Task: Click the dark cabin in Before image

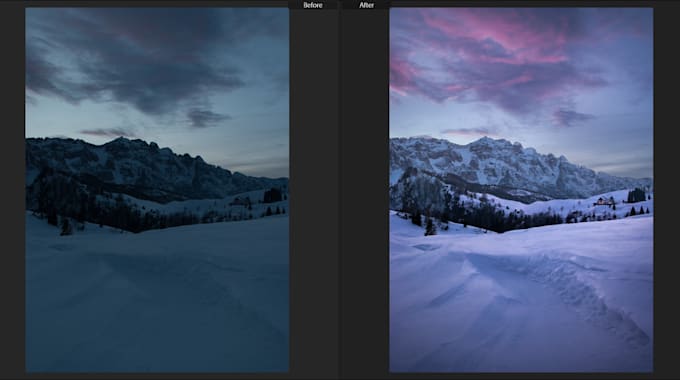Action: tap(240, 201)
